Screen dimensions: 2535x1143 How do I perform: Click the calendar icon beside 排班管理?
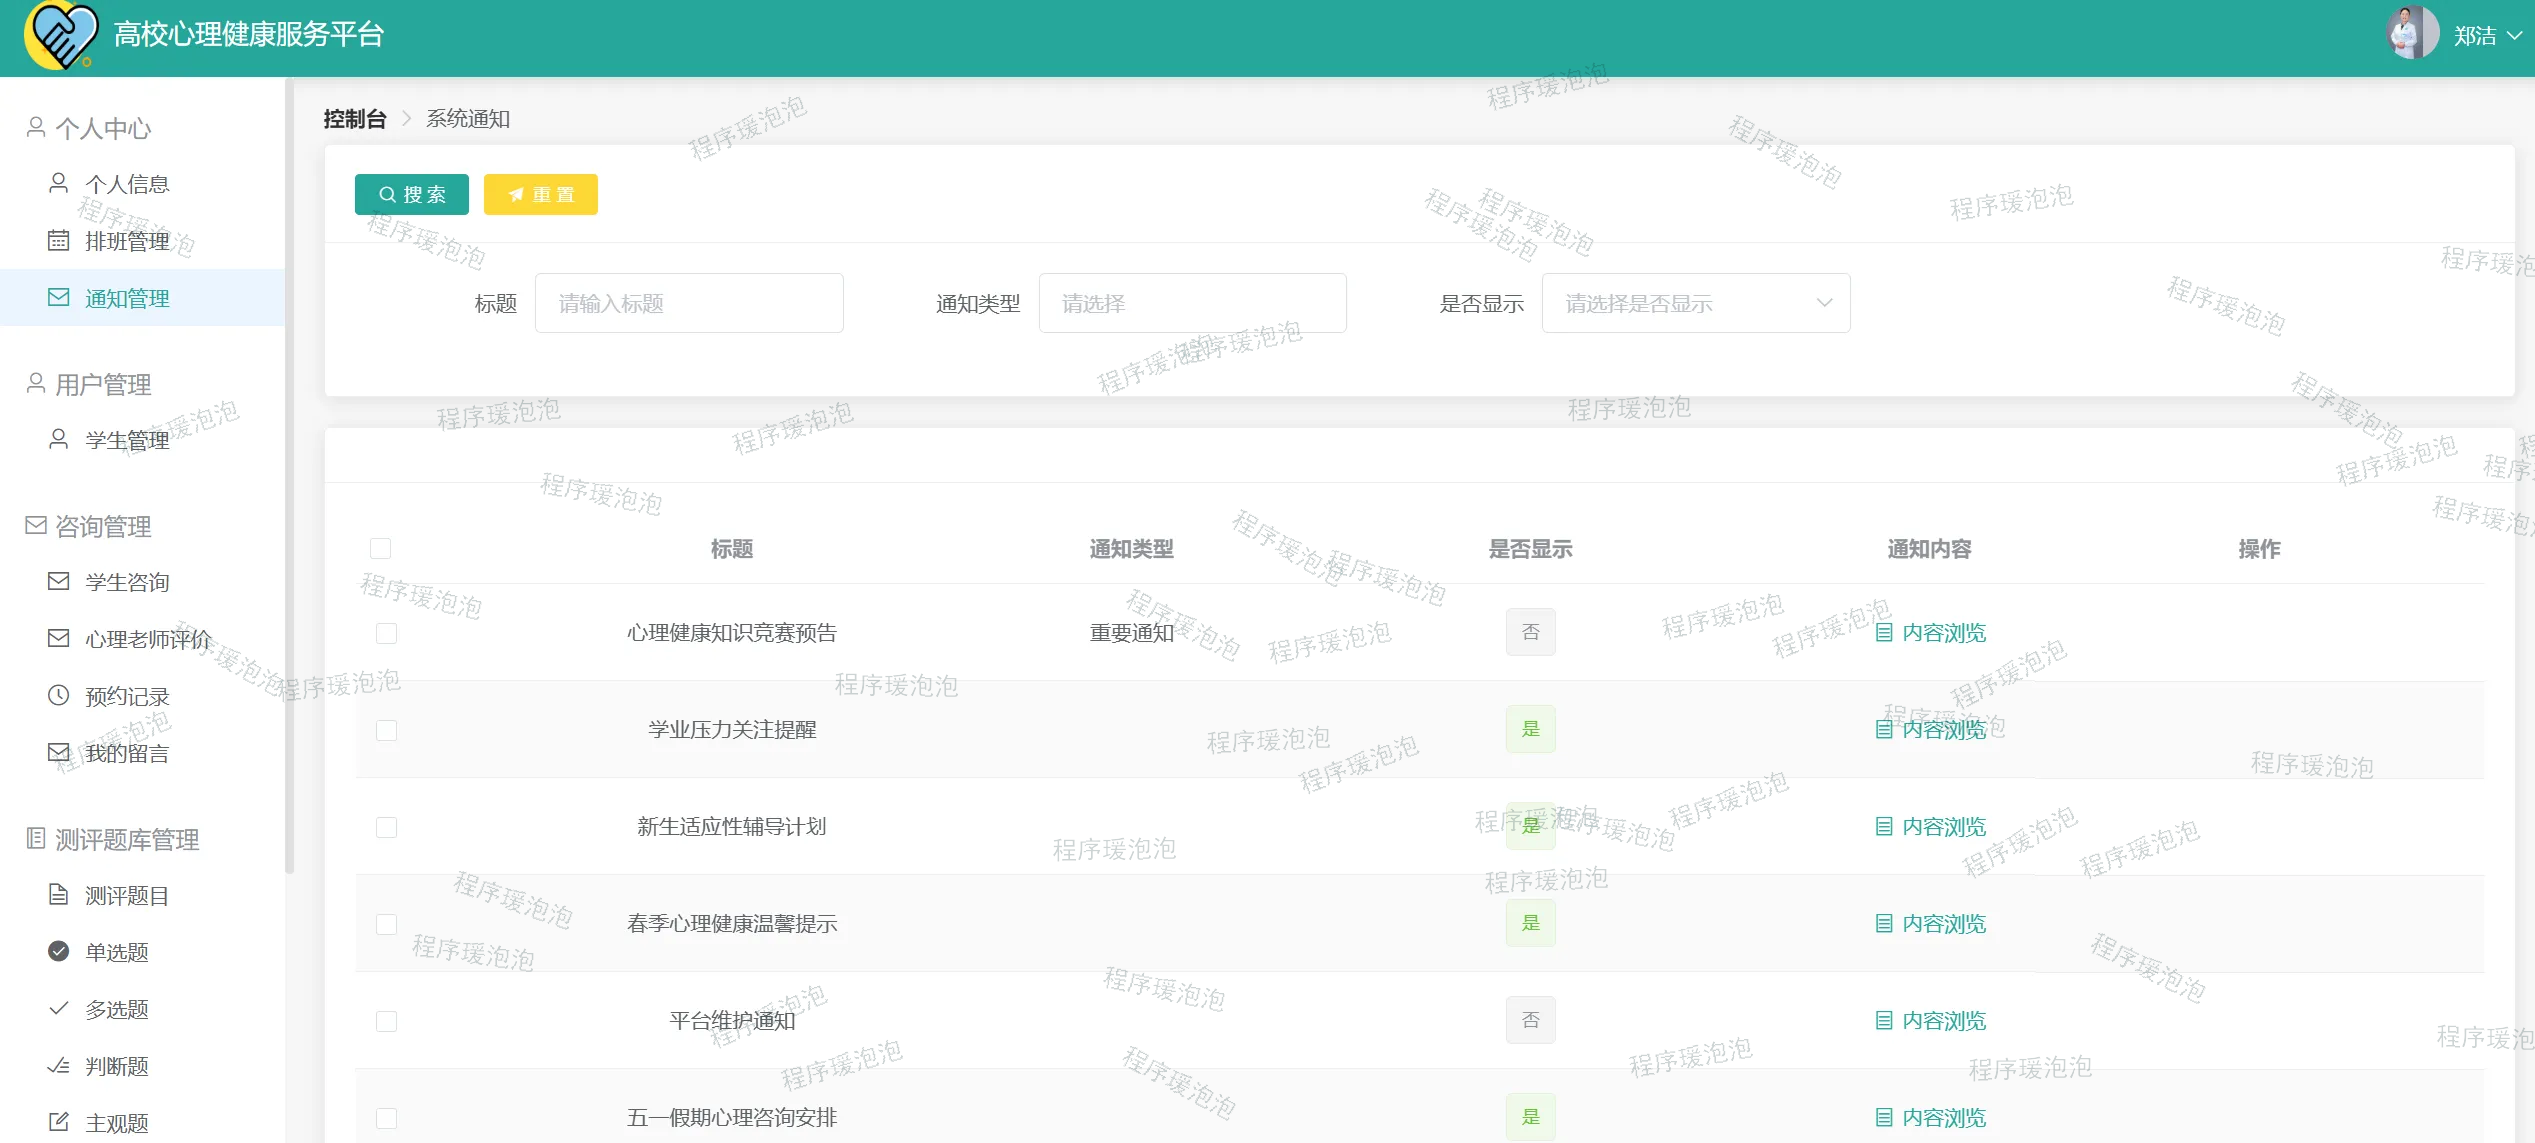coord(59,241)
